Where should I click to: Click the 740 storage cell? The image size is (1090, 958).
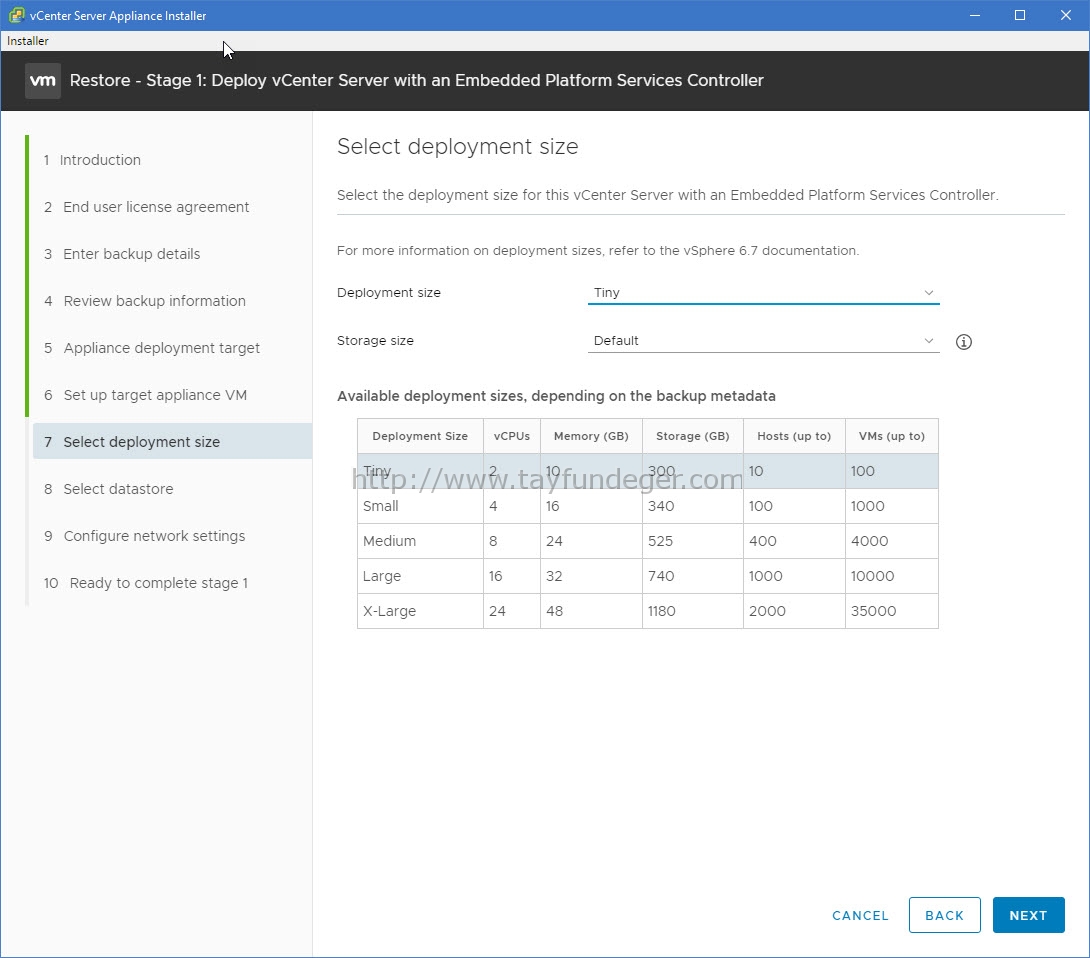(692, 576)
